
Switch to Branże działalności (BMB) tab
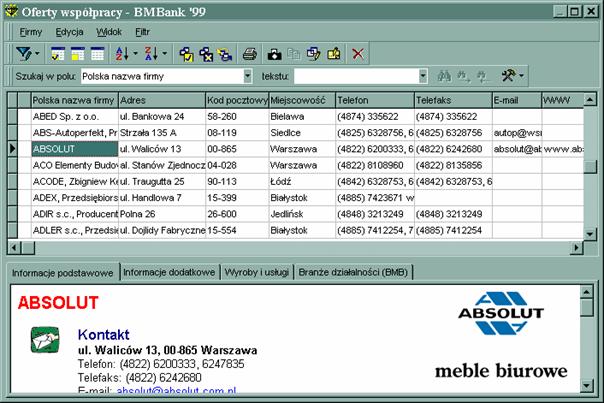pos(353,272)
